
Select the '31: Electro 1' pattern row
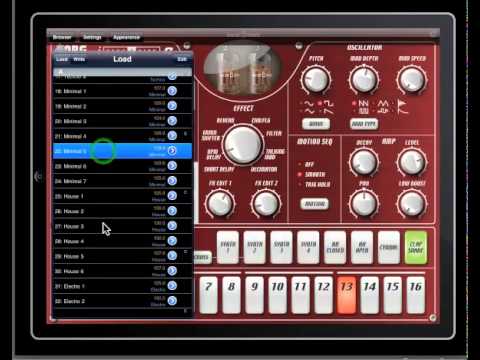(122, 286)
